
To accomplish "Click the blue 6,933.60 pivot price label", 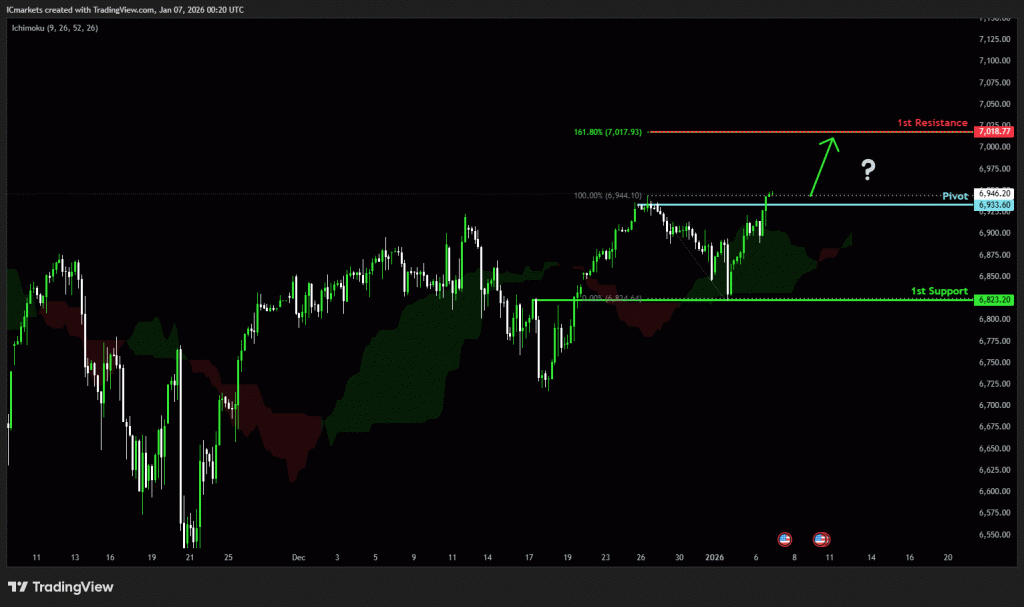I will coord(997,205).
